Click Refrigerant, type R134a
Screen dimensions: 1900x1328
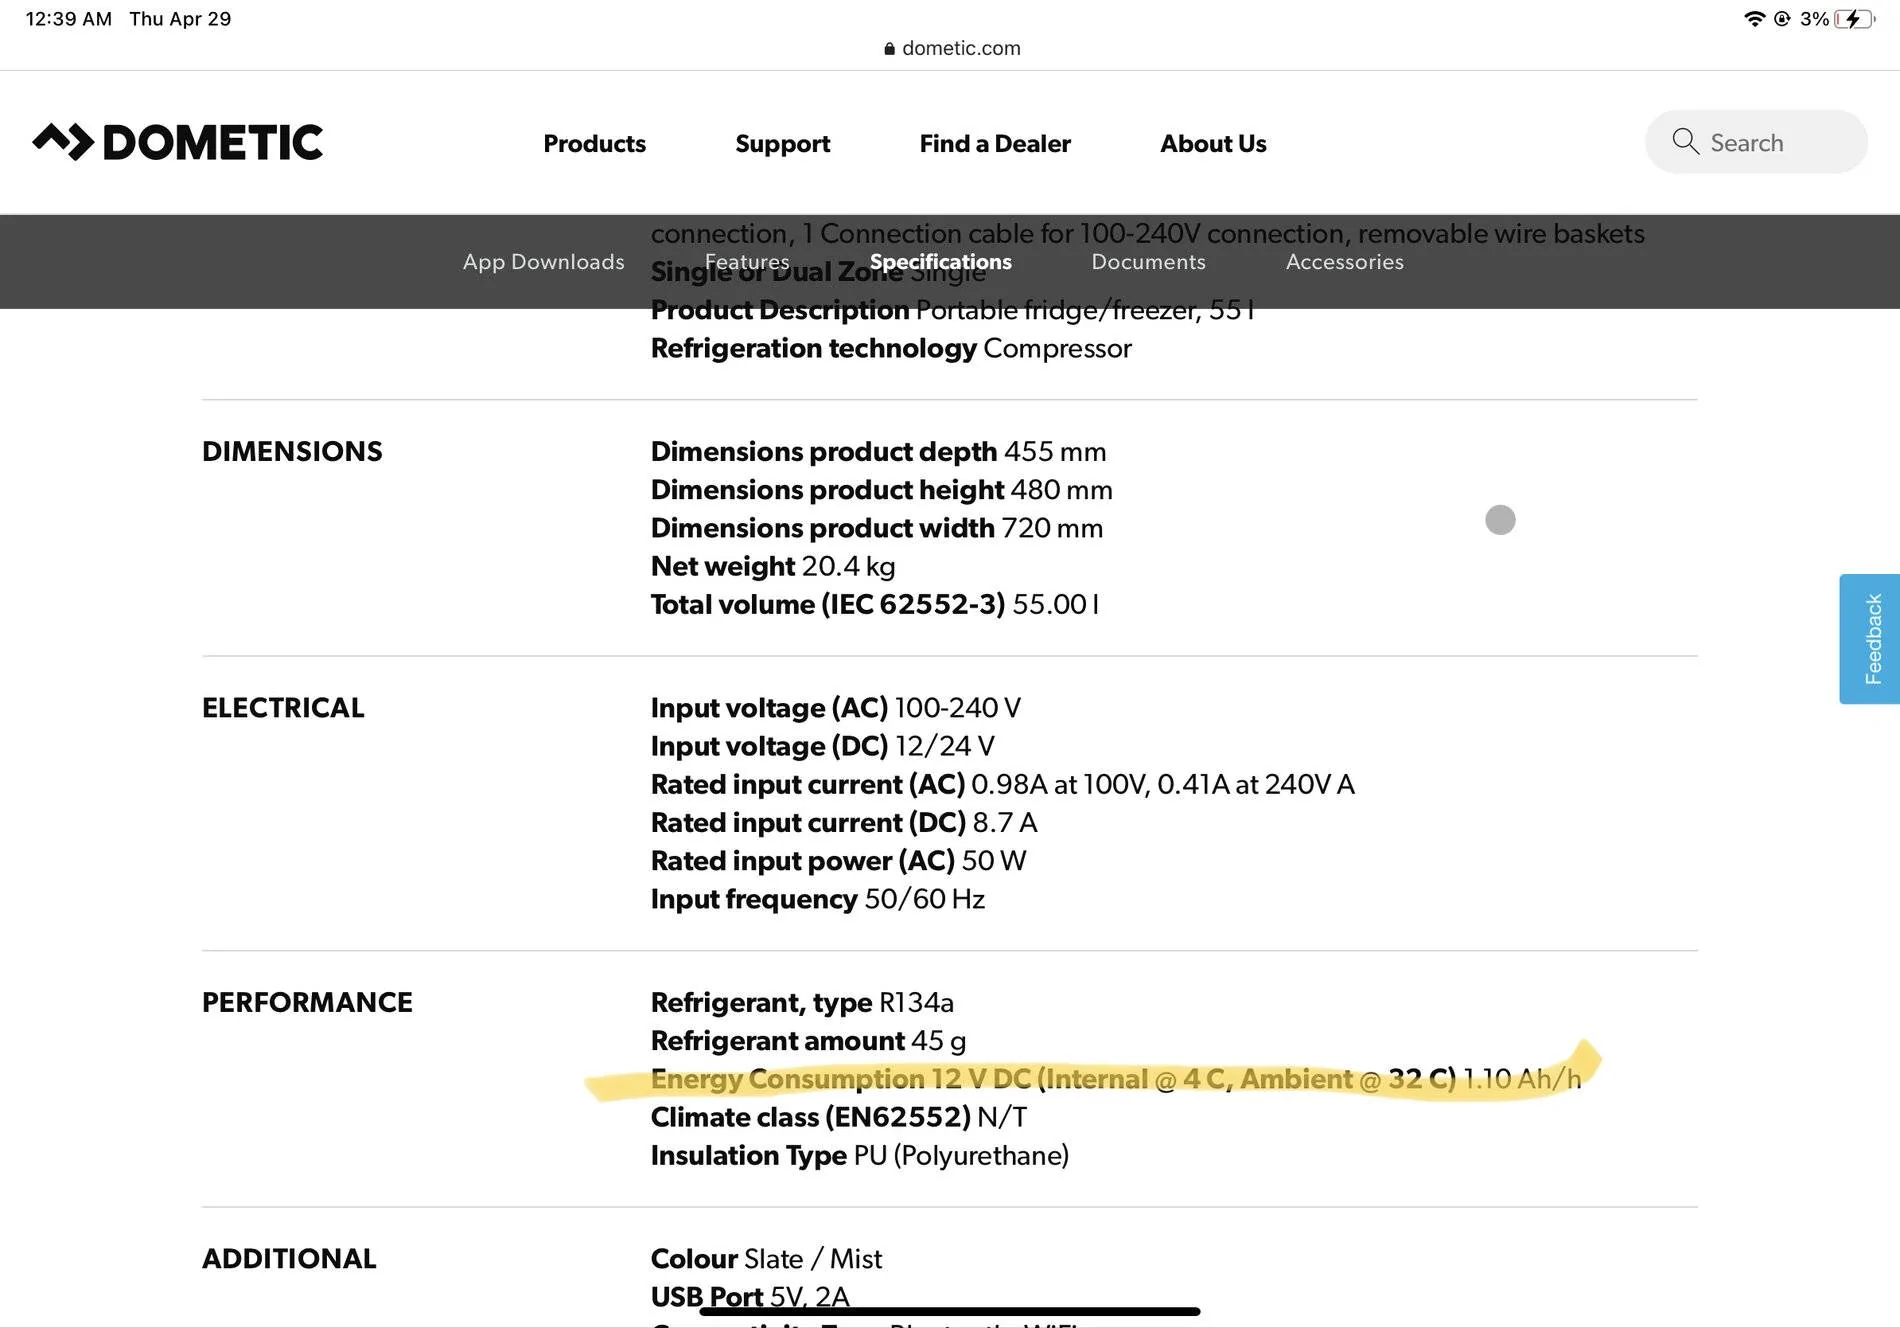coord(802,1002)
